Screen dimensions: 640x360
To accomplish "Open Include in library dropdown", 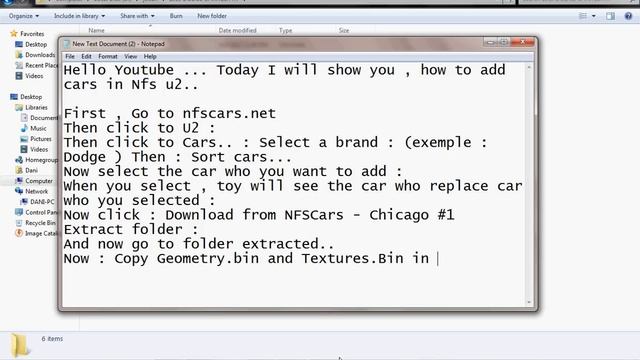I will [x=79, y=16].
